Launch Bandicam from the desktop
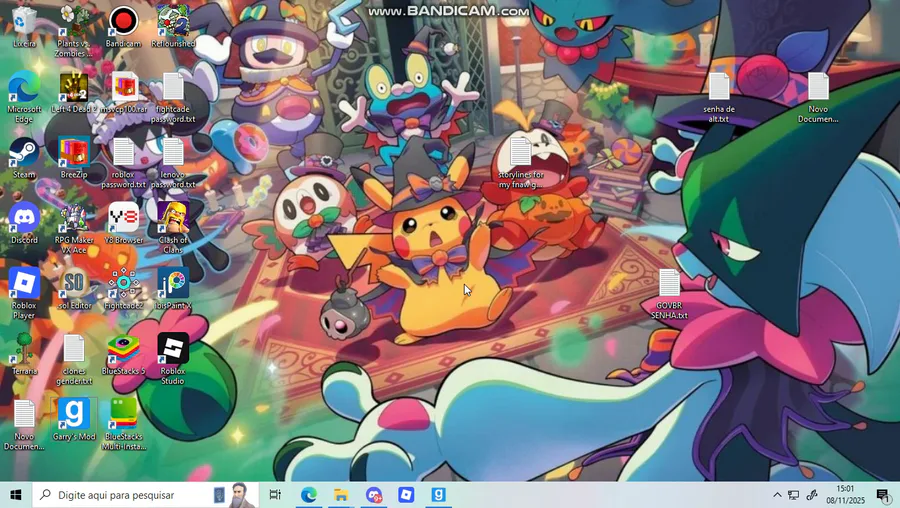 (123, 28)
